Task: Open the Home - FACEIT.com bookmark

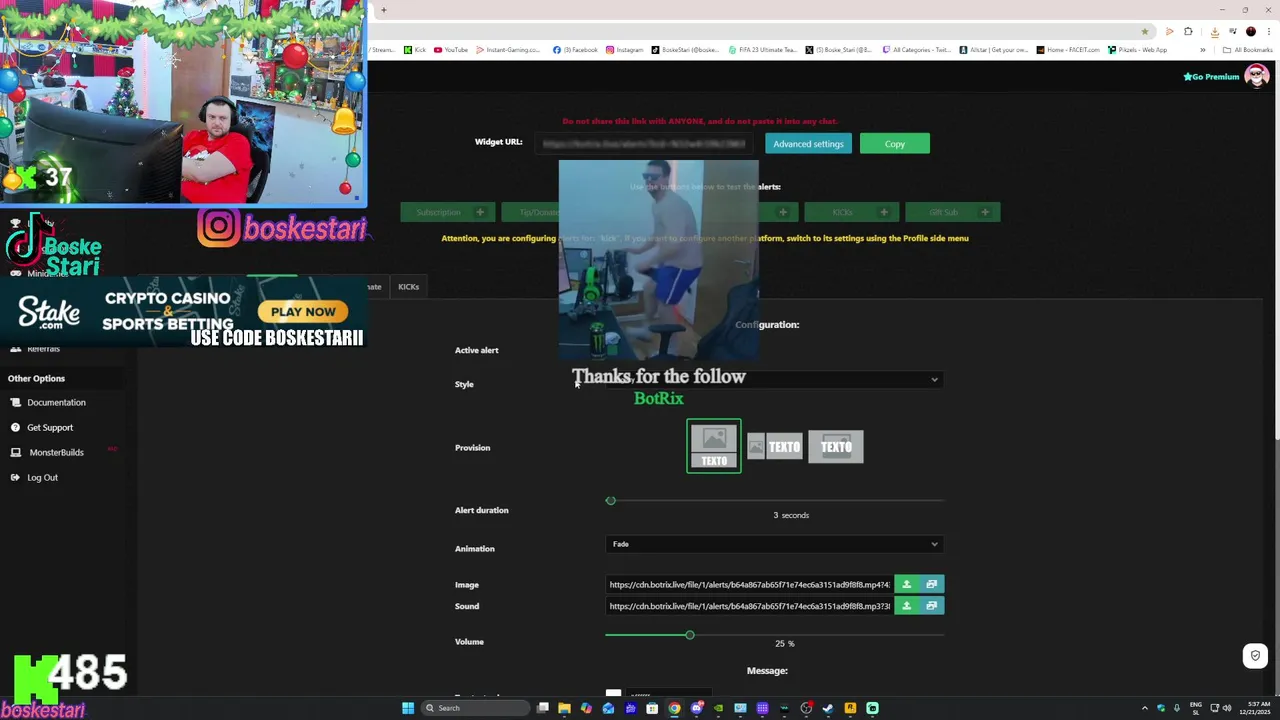Action: coord(1068,50)
